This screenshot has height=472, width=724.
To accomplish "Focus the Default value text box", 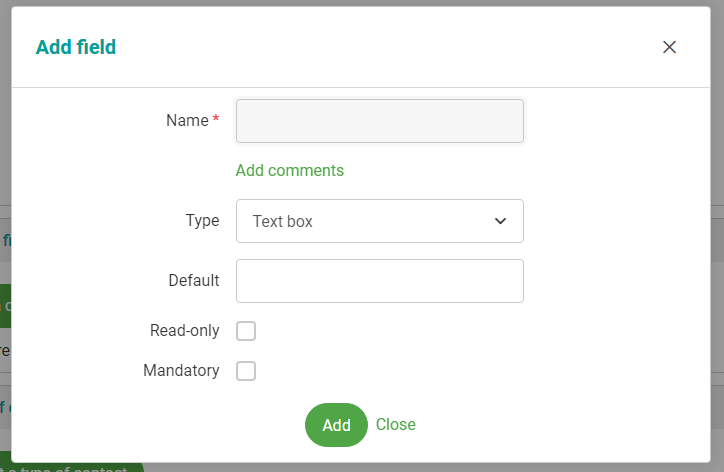I will coord(379,281).
